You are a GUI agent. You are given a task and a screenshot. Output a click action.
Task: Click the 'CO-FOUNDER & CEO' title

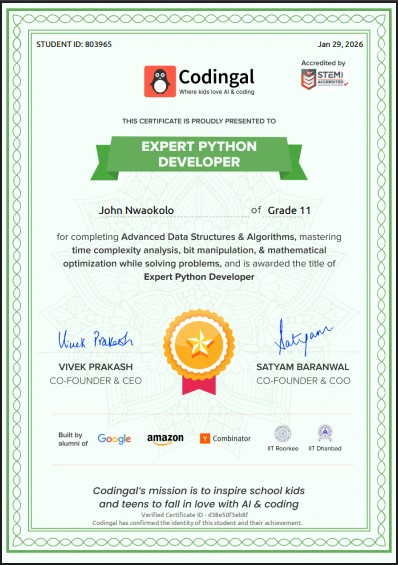point(95,381)
